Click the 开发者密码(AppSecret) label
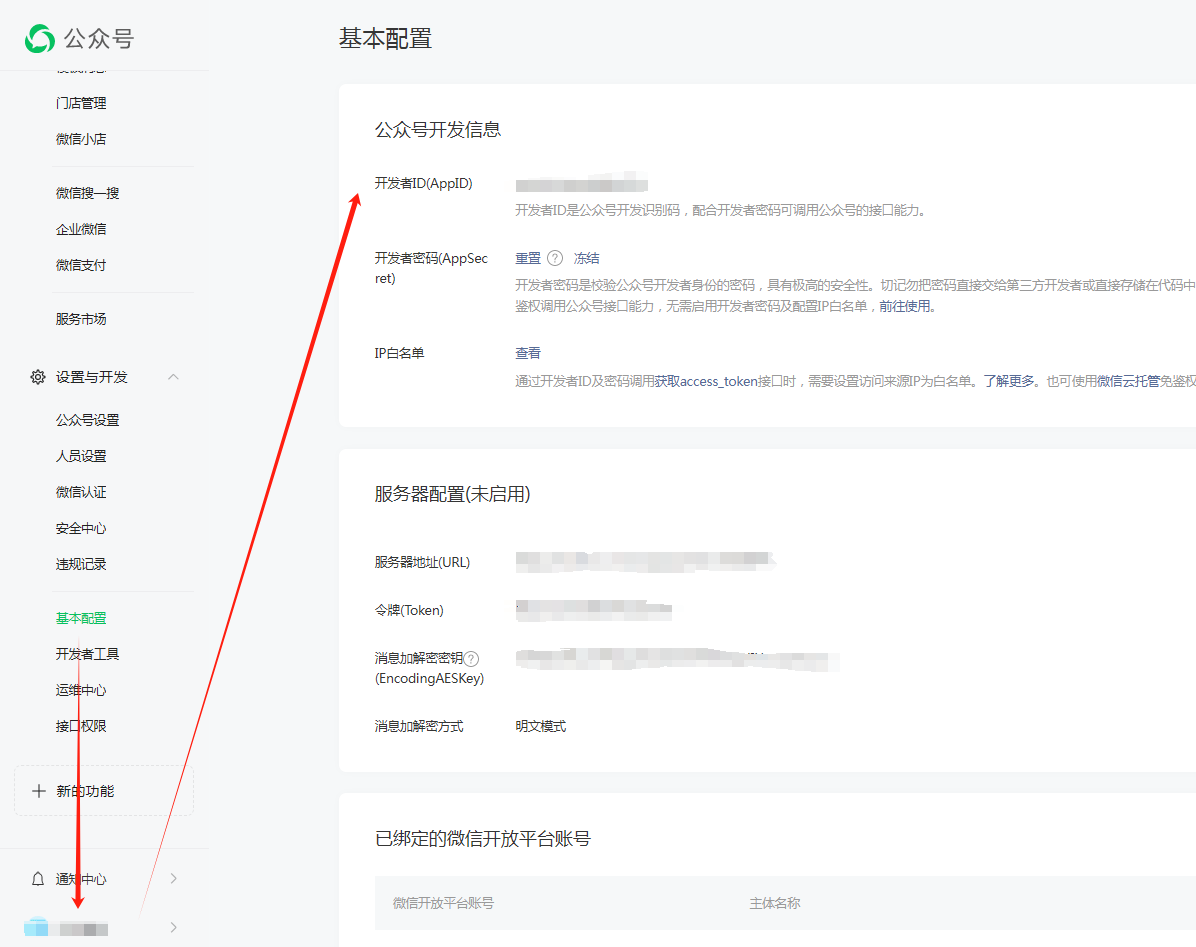This screenshot has height=947, width=1196. 431,268
